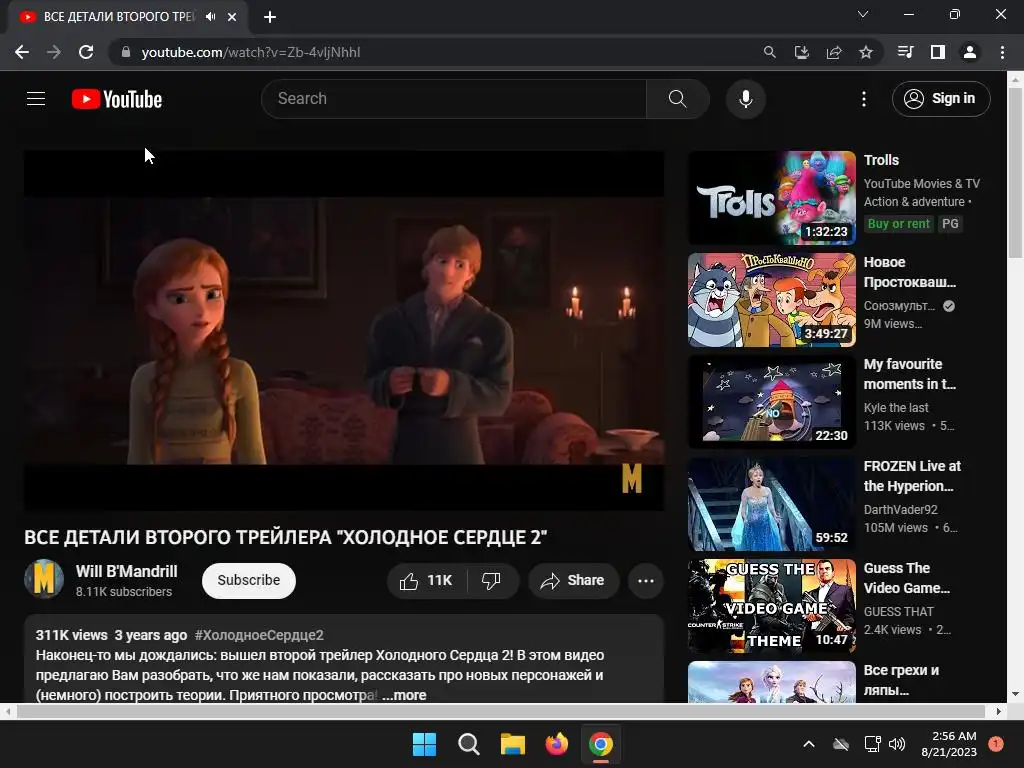The height and width of the screenshot is (768, 1024).
Task: Open volume control in system tray
Action: 897,744
